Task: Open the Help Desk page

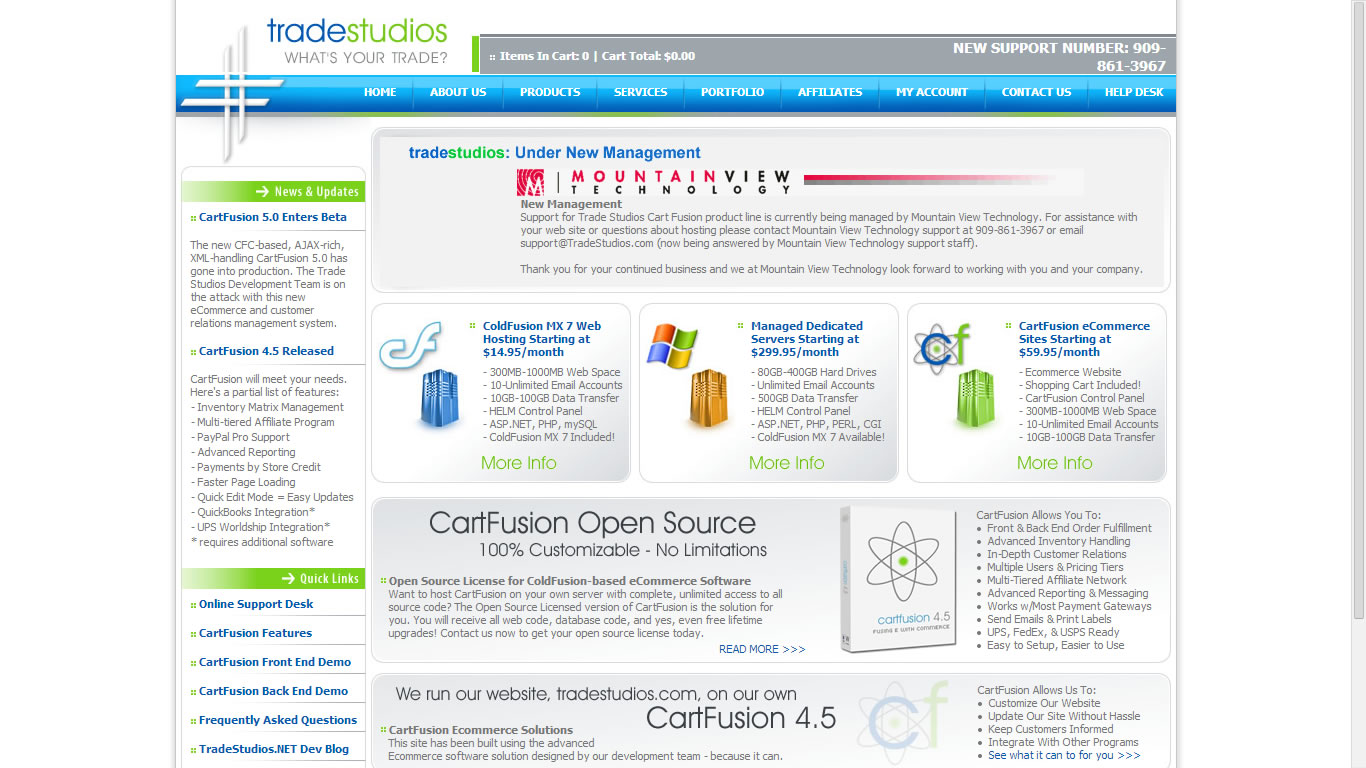Action: tap(1134, 92)
